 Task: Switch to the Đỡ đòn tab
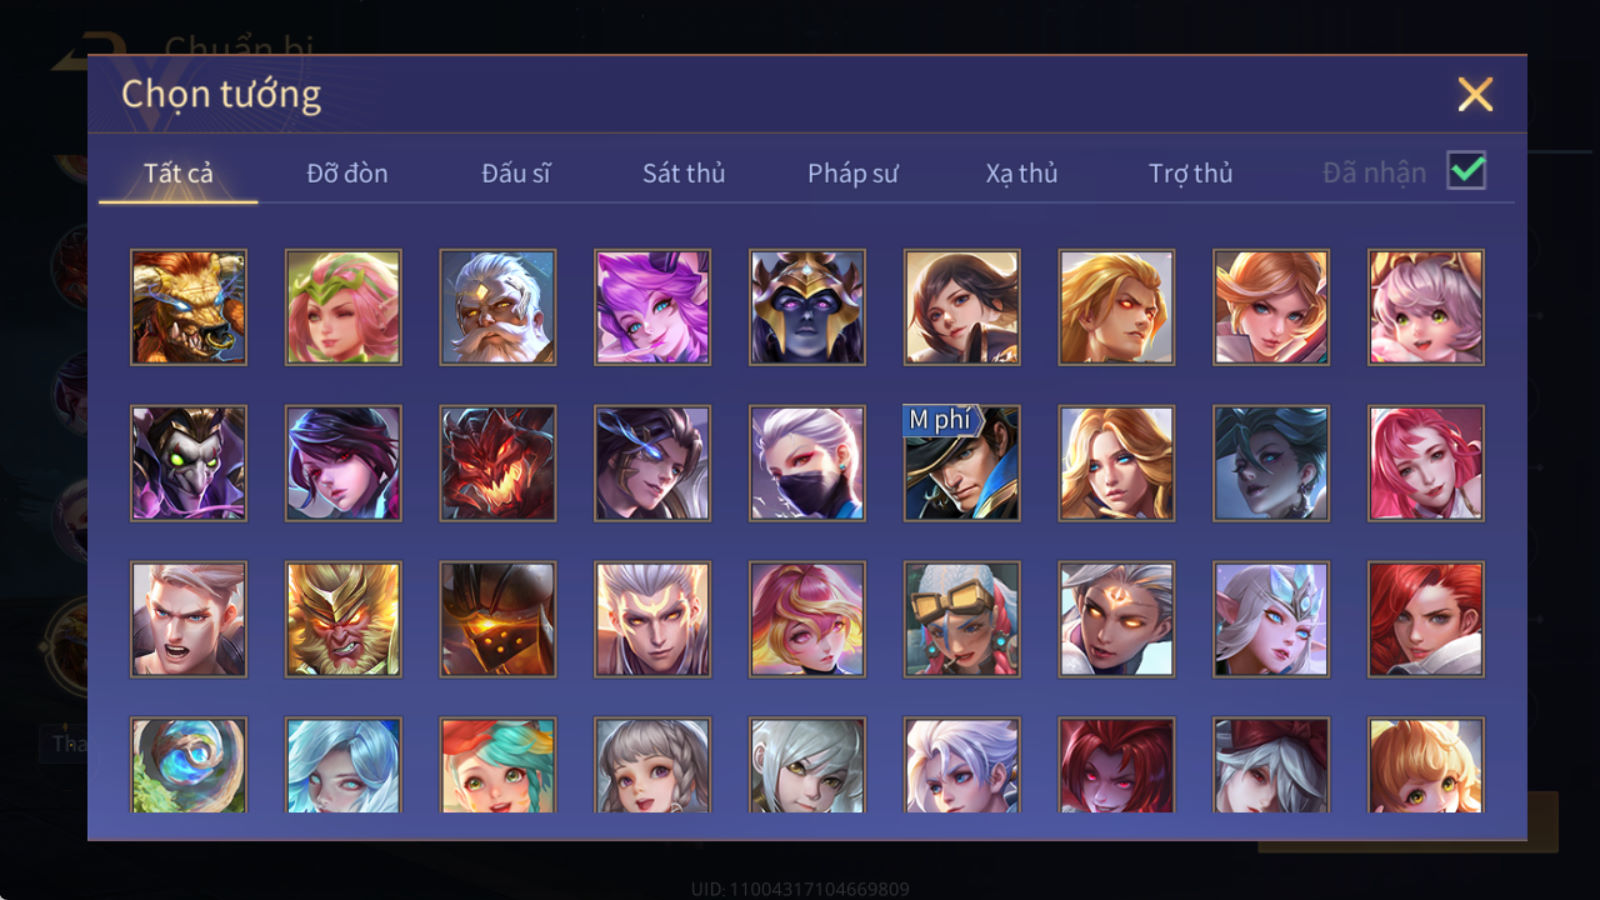coord(347,173)
